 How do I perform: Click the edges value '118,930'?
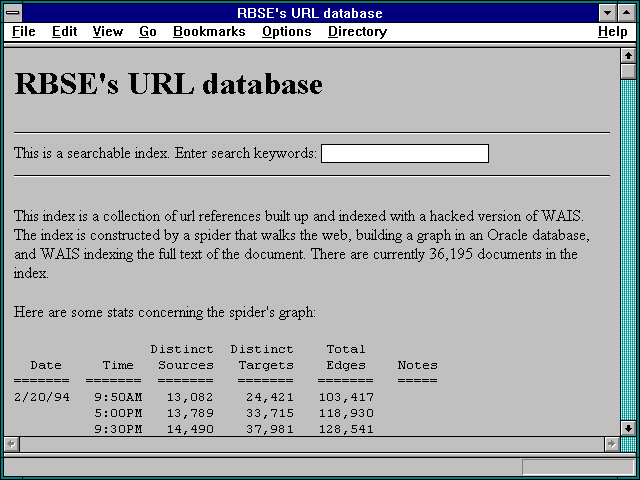click(346, 413)
